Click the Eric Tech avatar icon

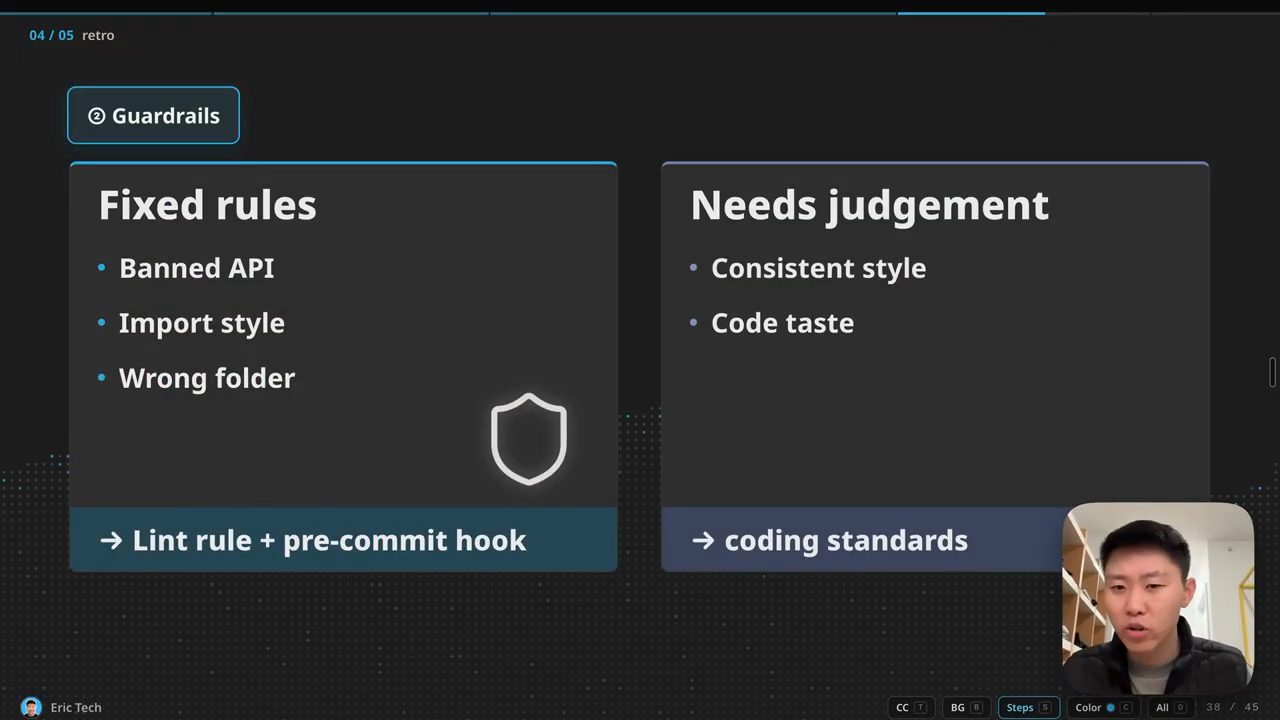coord(31,707)
